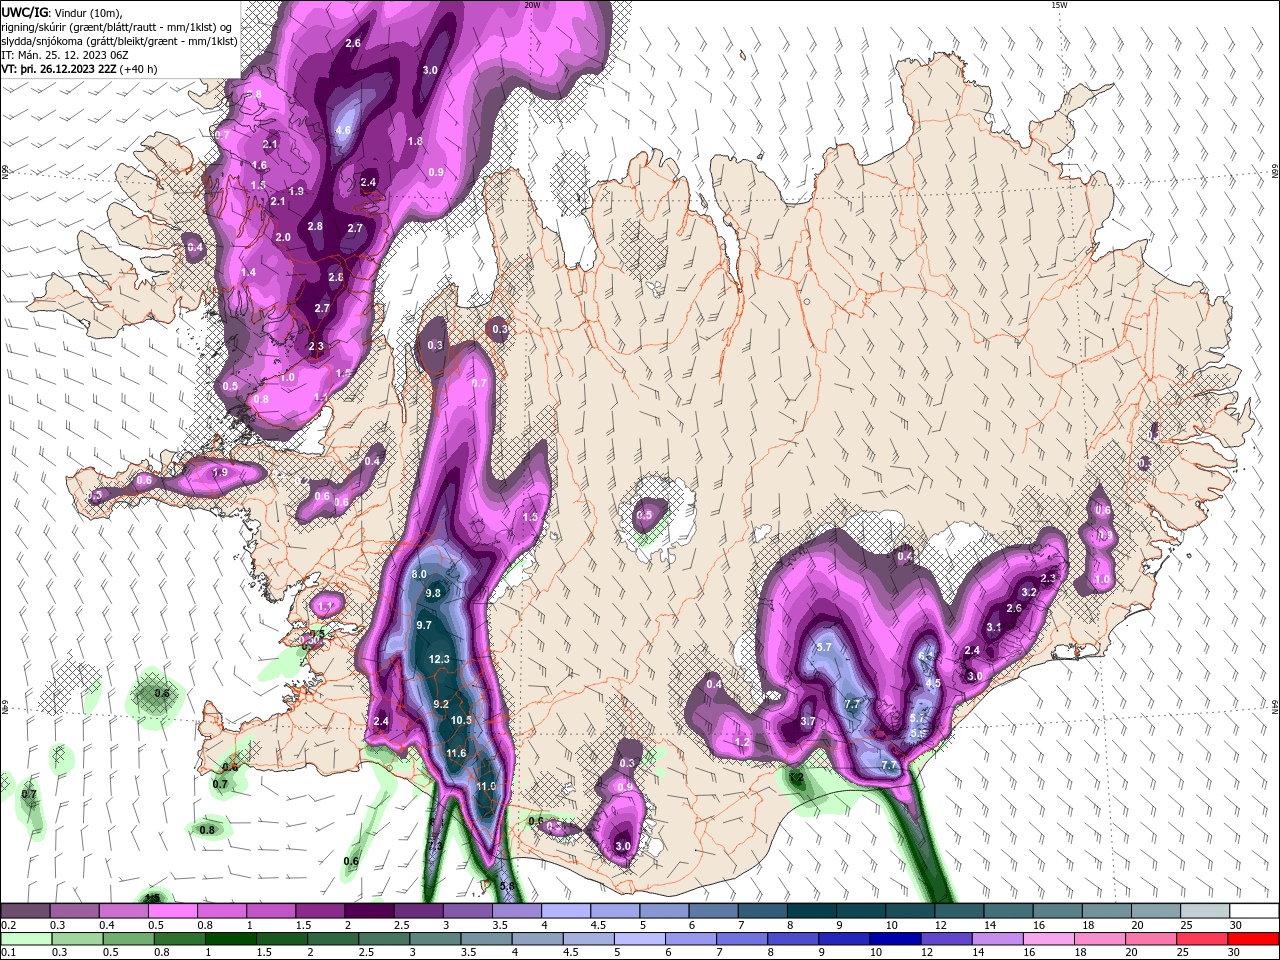Click the 3.1 value in the southeast
This screenshot has height=960, width=1280.
click(994, 627)
